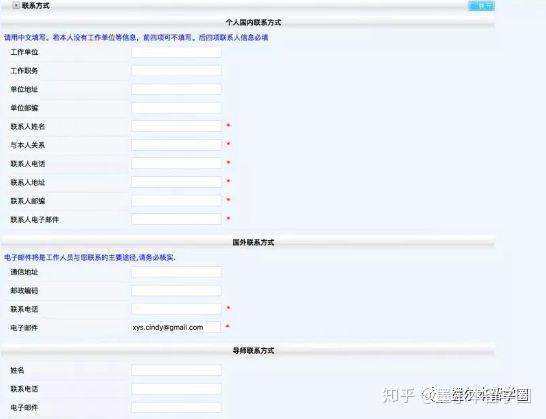
Task: Select the 联系人地址 text box
Action: (x=176, y=182)
